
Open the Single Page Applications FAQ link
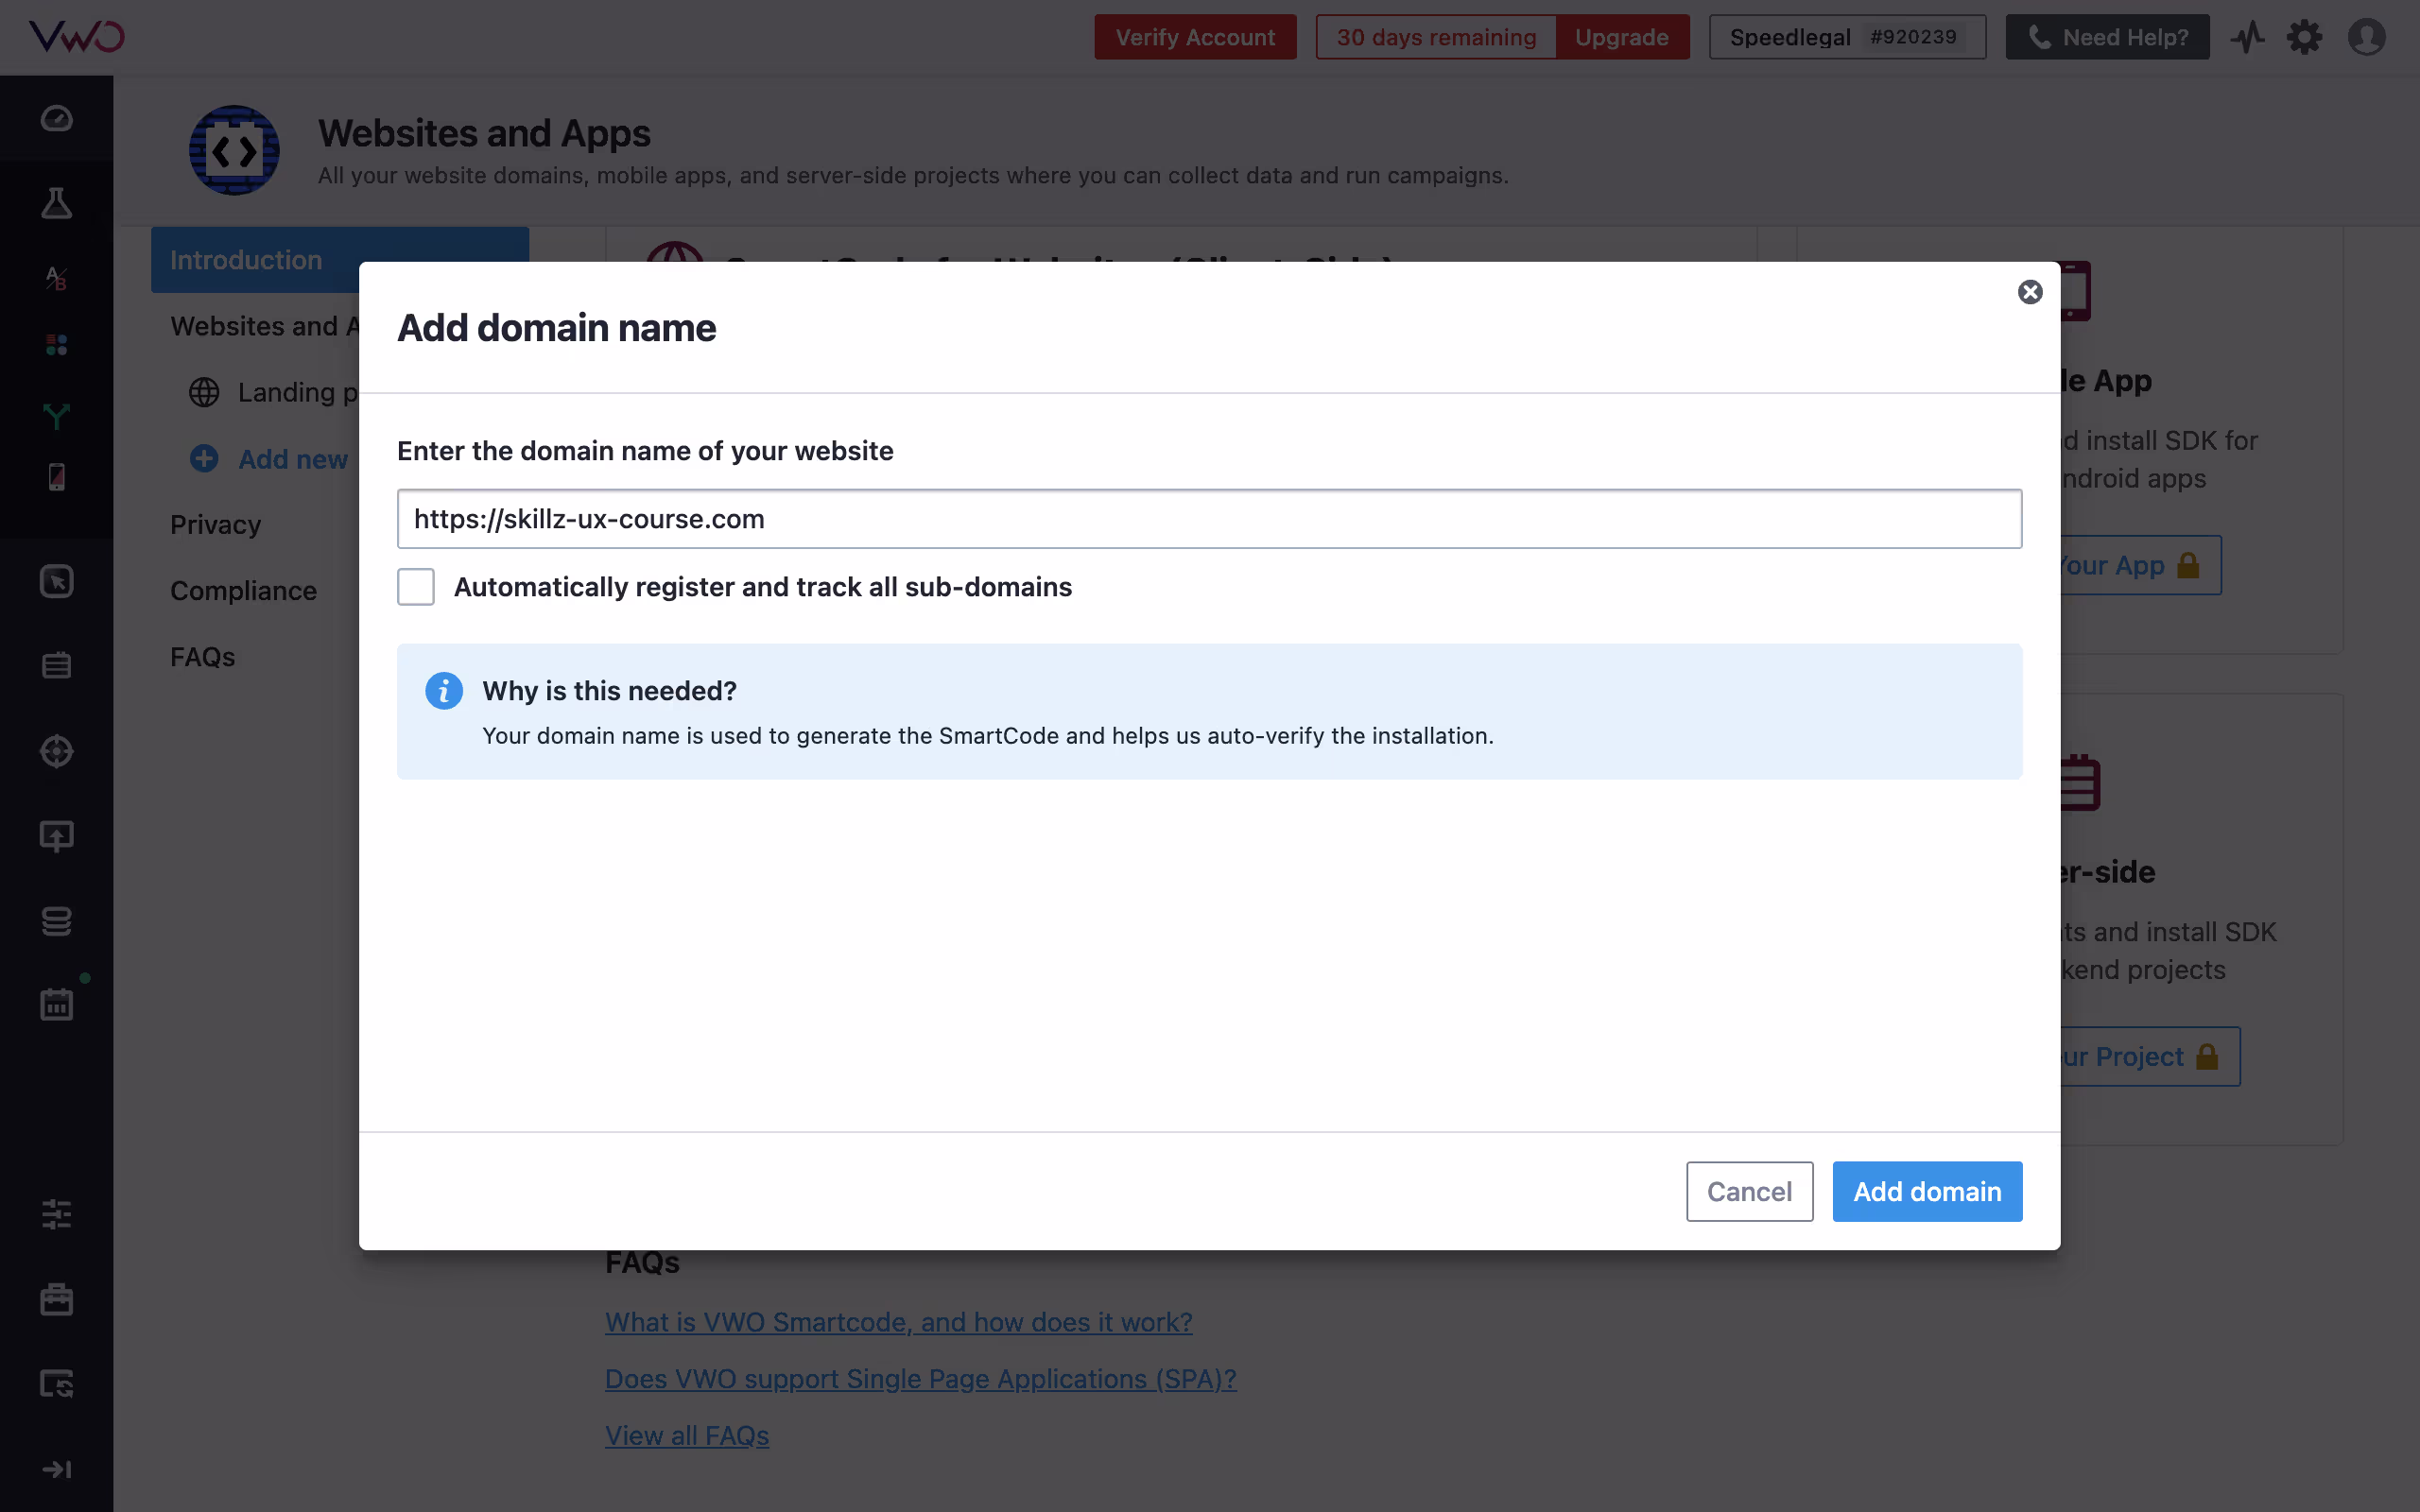920,1379
